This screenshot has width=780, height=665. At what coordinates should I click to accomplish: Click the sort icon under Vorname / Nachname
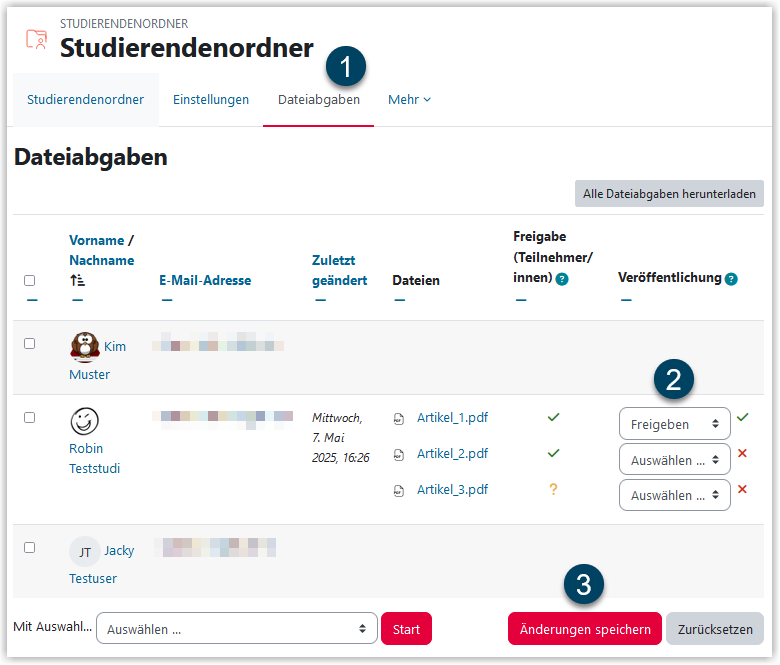click(x=77, y=281)
